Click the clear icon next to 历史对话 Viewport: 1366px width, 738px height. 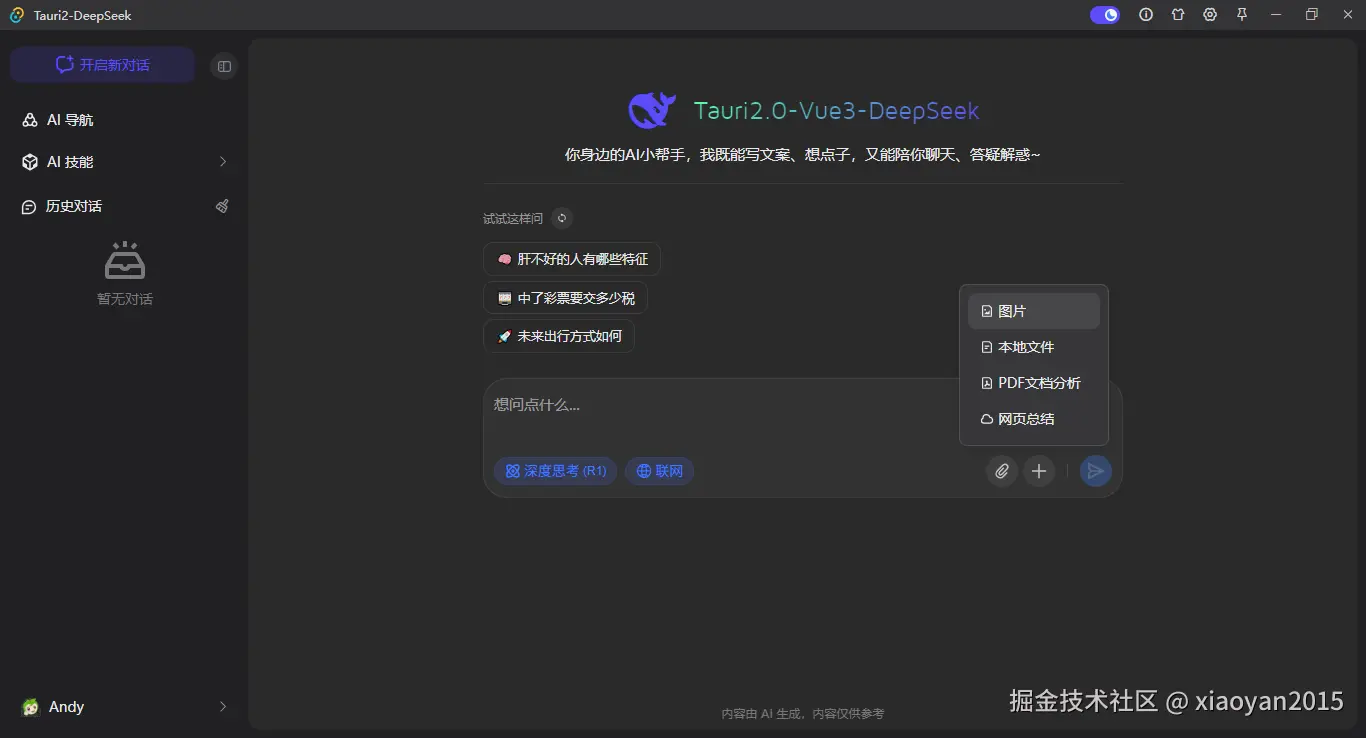click(x=222, y=206)
